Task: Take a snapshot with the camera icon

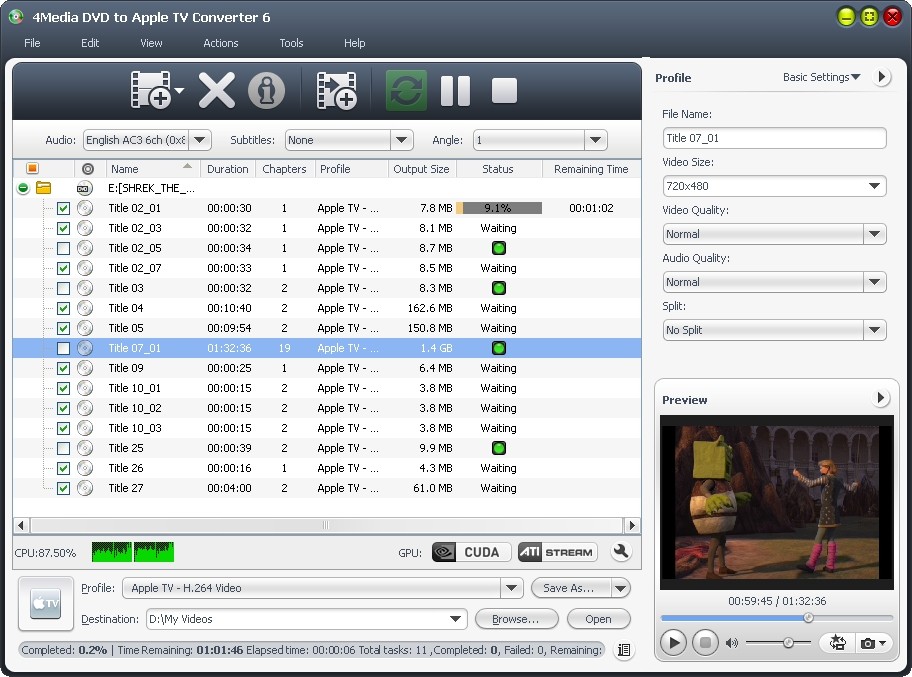Action: (867, 643)
